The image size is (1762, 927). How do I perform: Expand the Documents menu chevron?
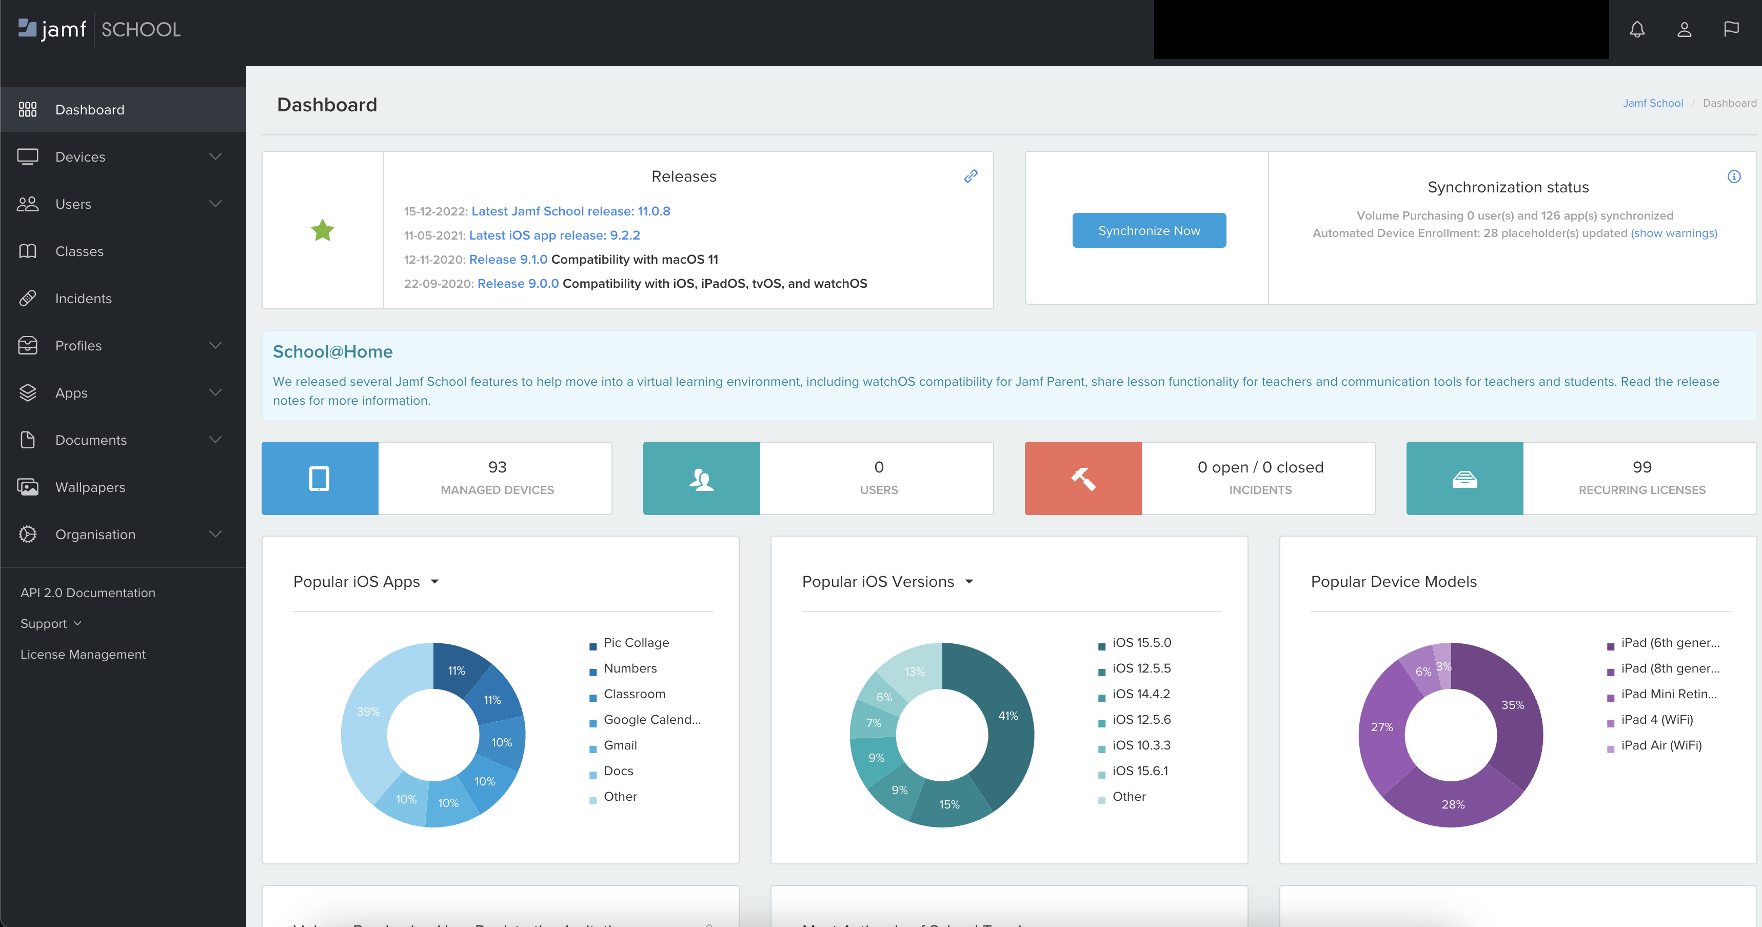click(215, 440)
